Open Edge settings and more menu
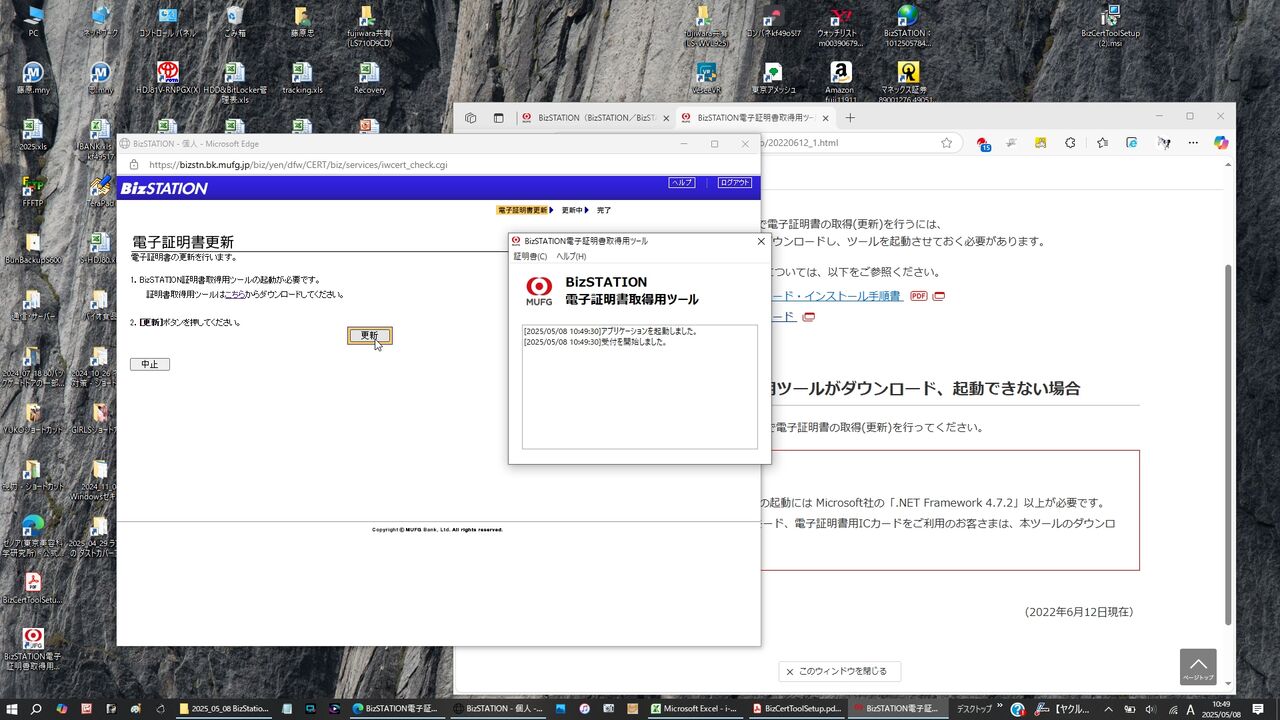This screenshot has width=1280, height=720. [1193, 143]
